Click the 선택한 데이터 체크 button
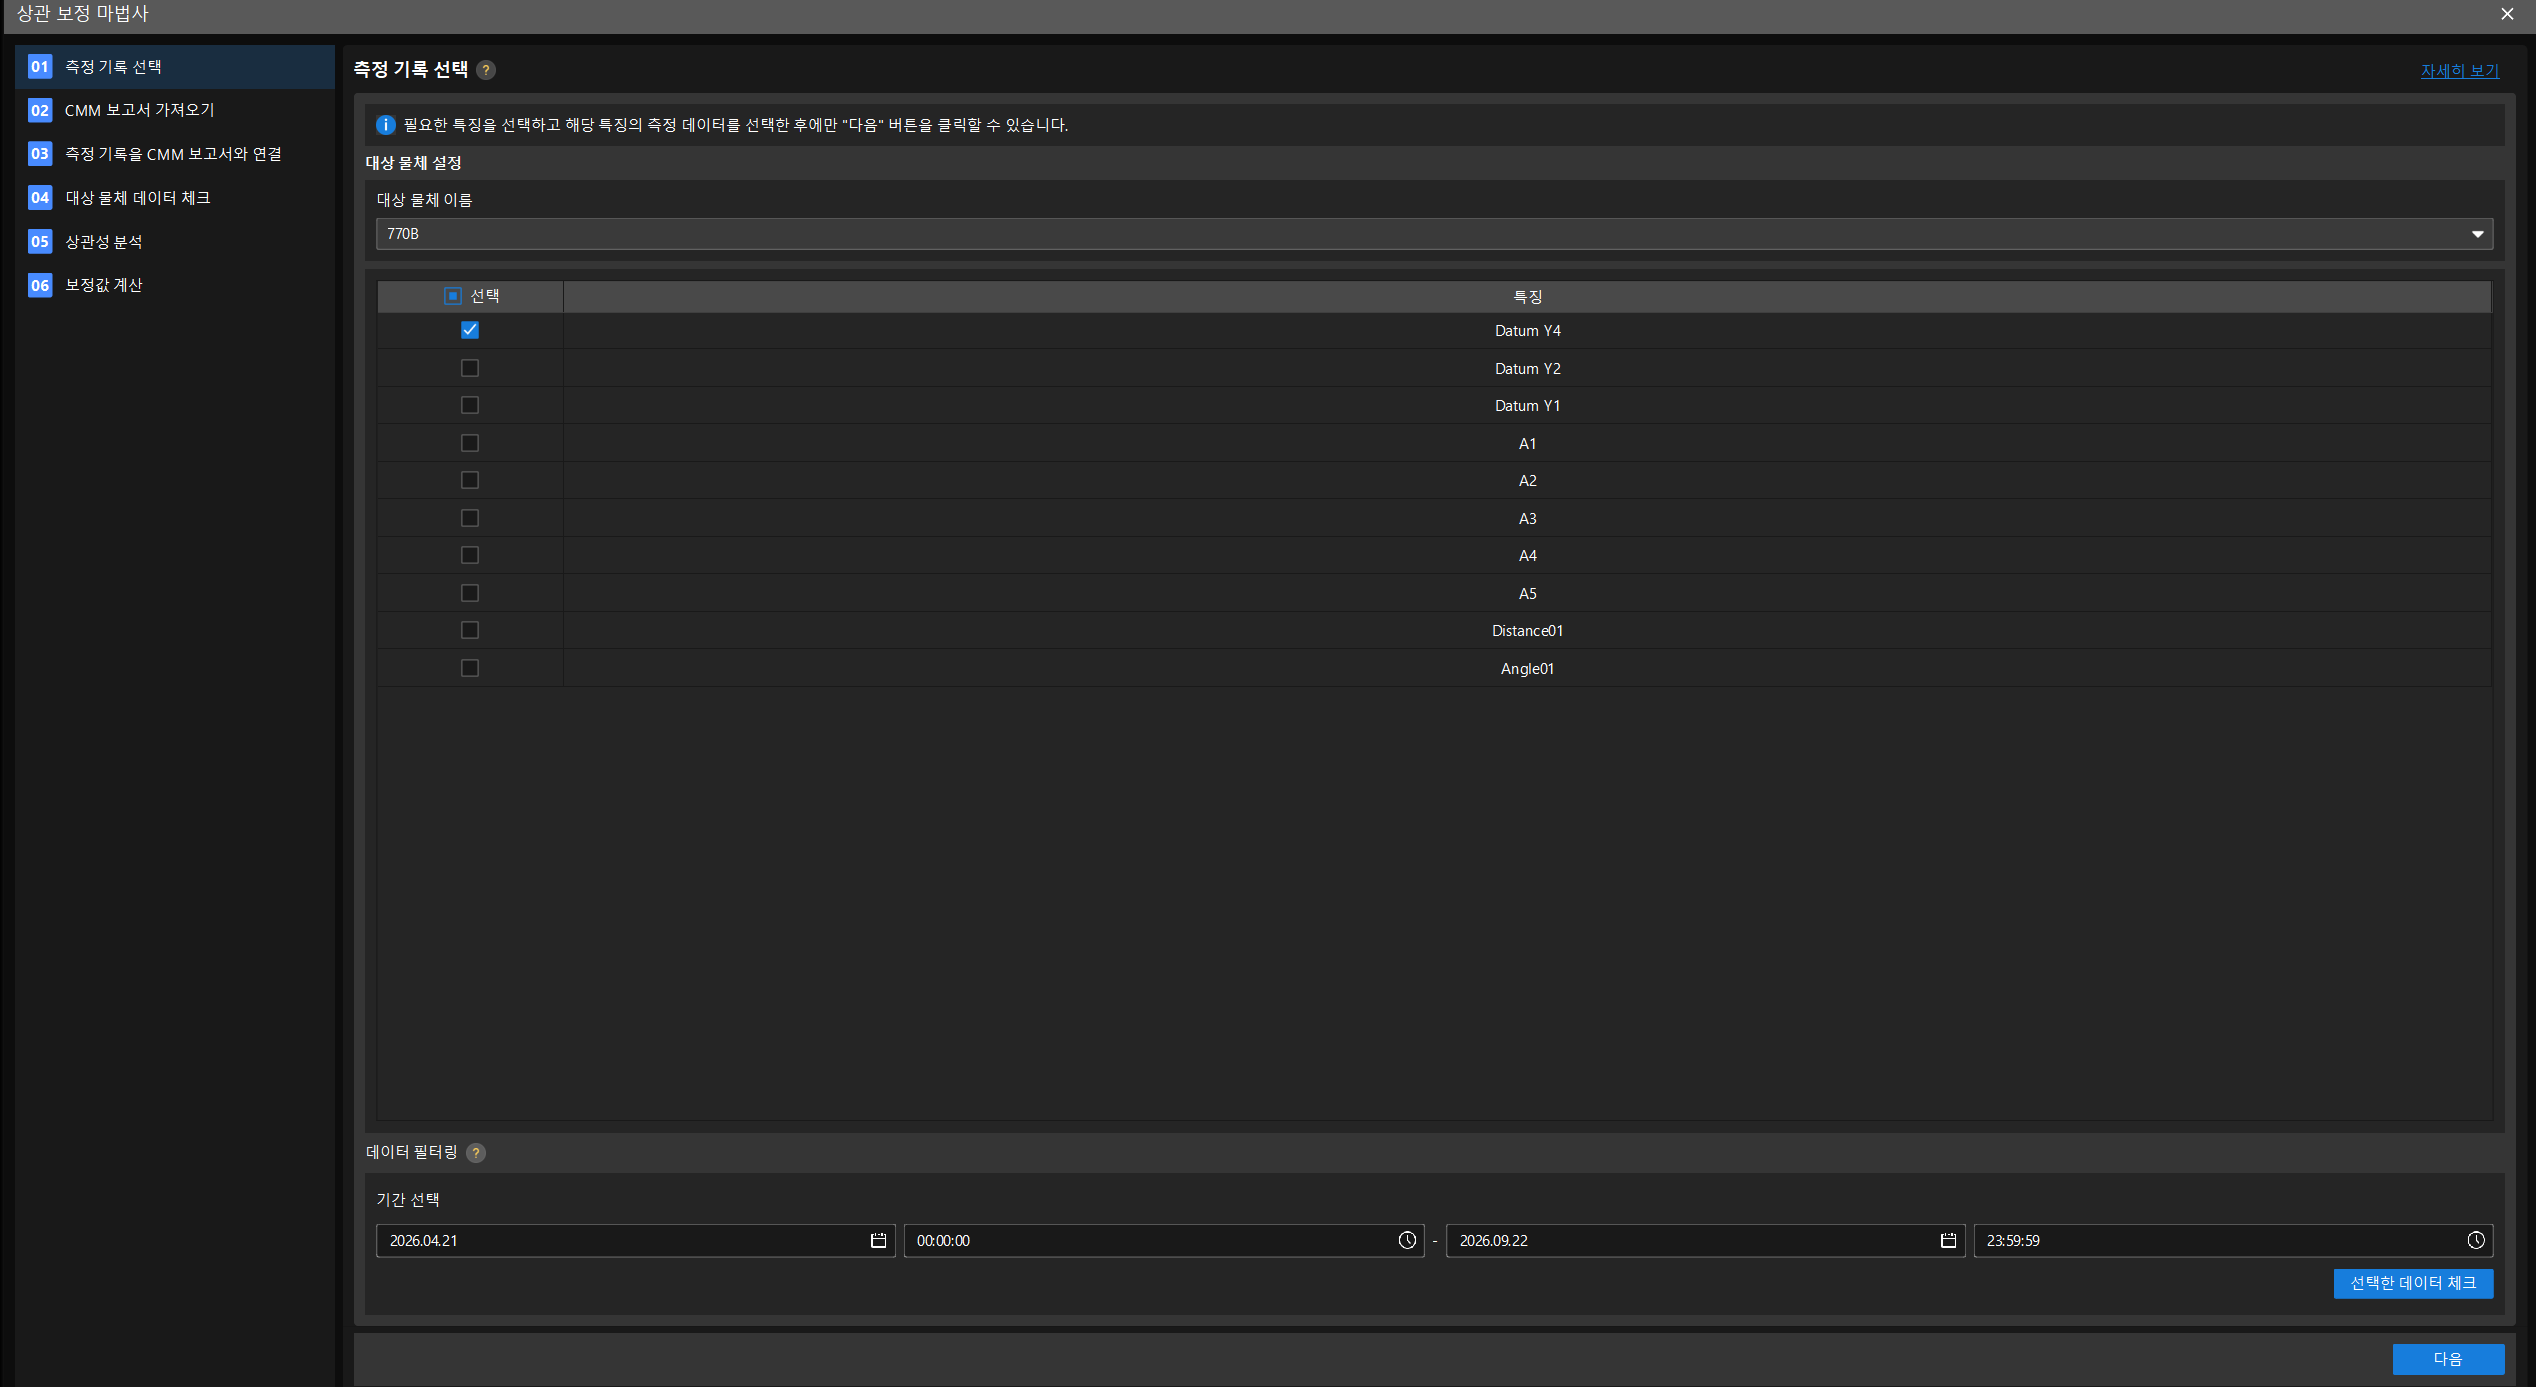The height and width of the screenshot is (1387, 2536). click(x=2413, y=1283)
